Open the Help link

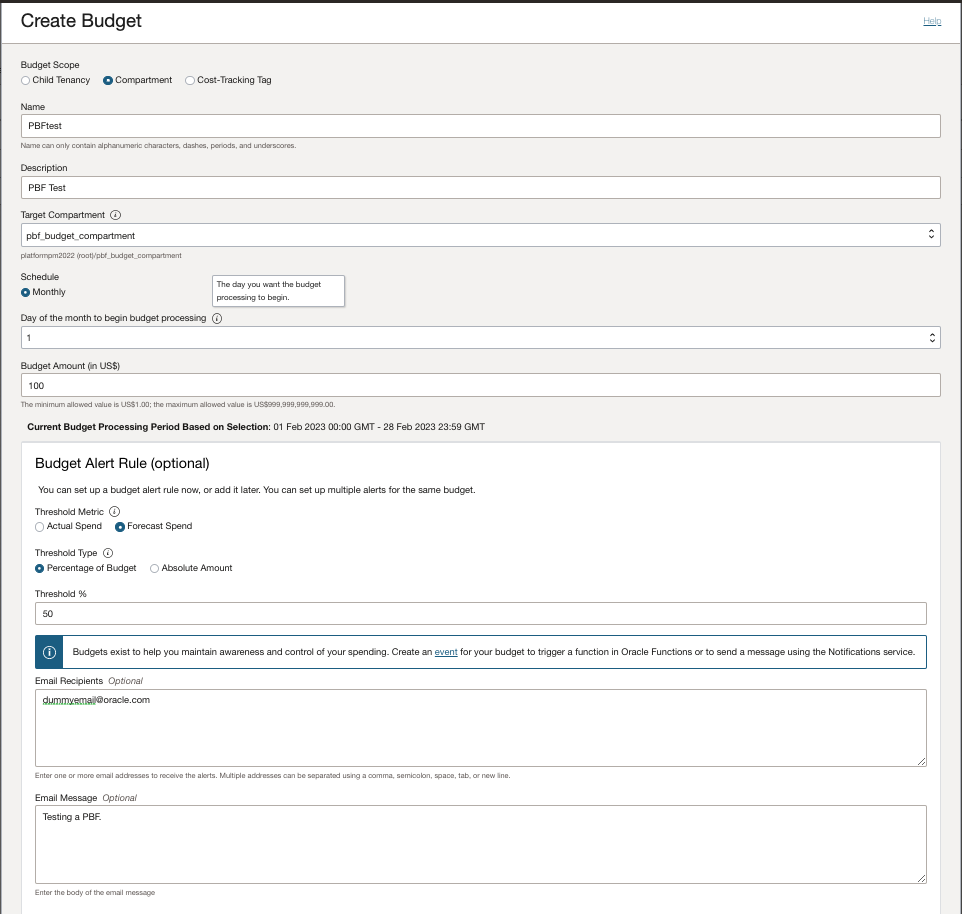[932, 20]
